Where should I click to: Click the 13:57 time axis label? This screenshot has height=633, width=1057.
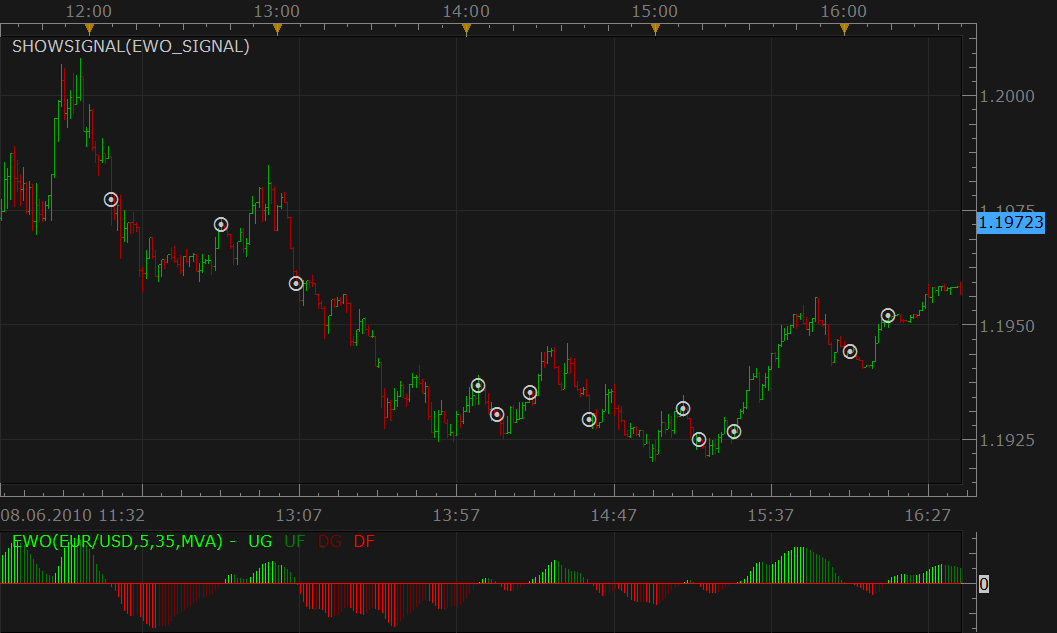pyautogui.click(x=456, y=516)
